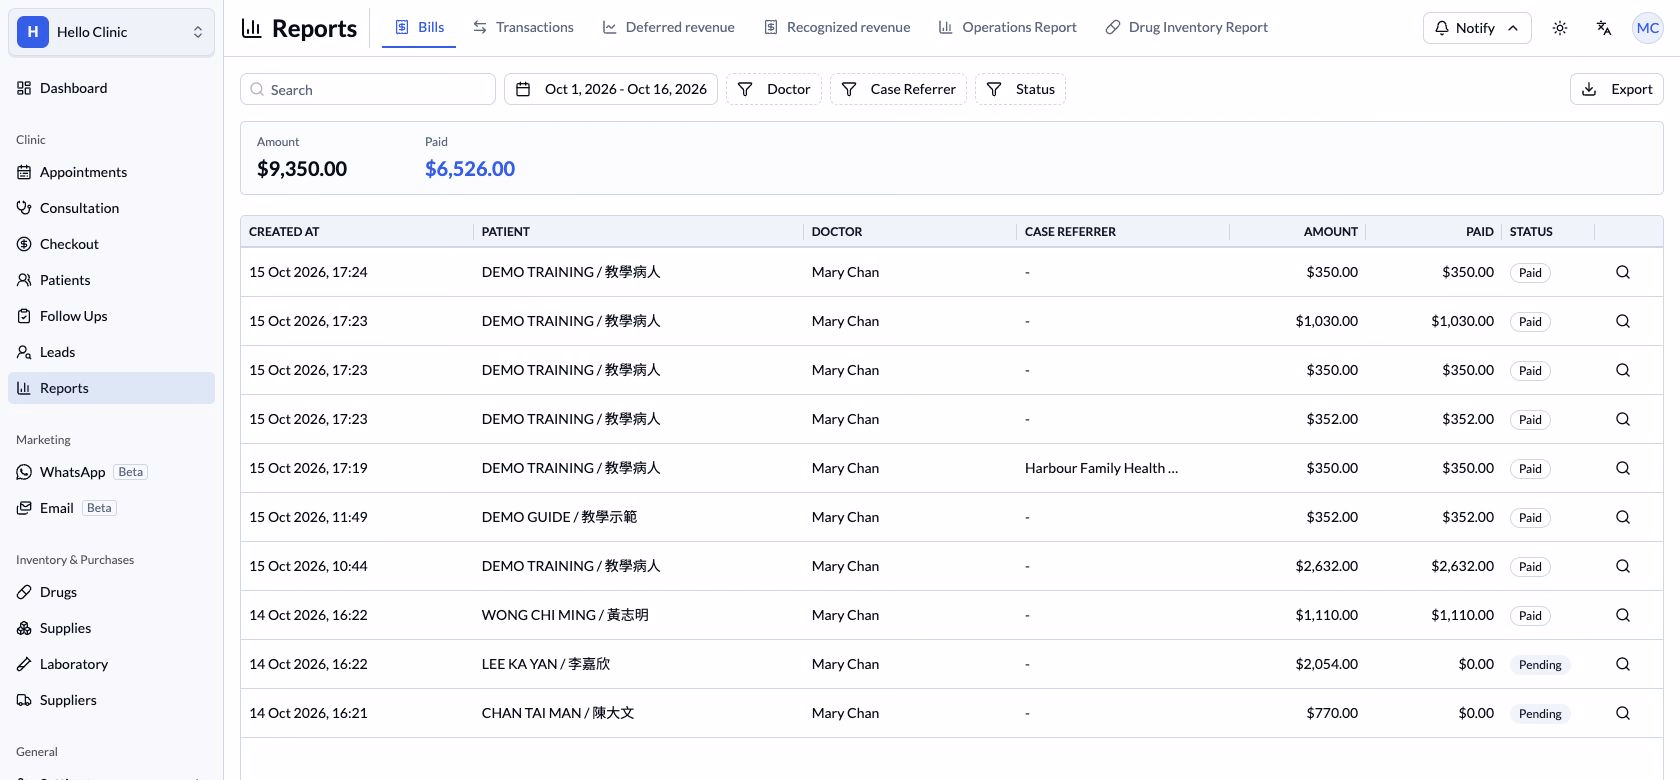The height and width of the screenshot is (780, 1680).
Task: Open Suppliers page
Action: point(111,700)
